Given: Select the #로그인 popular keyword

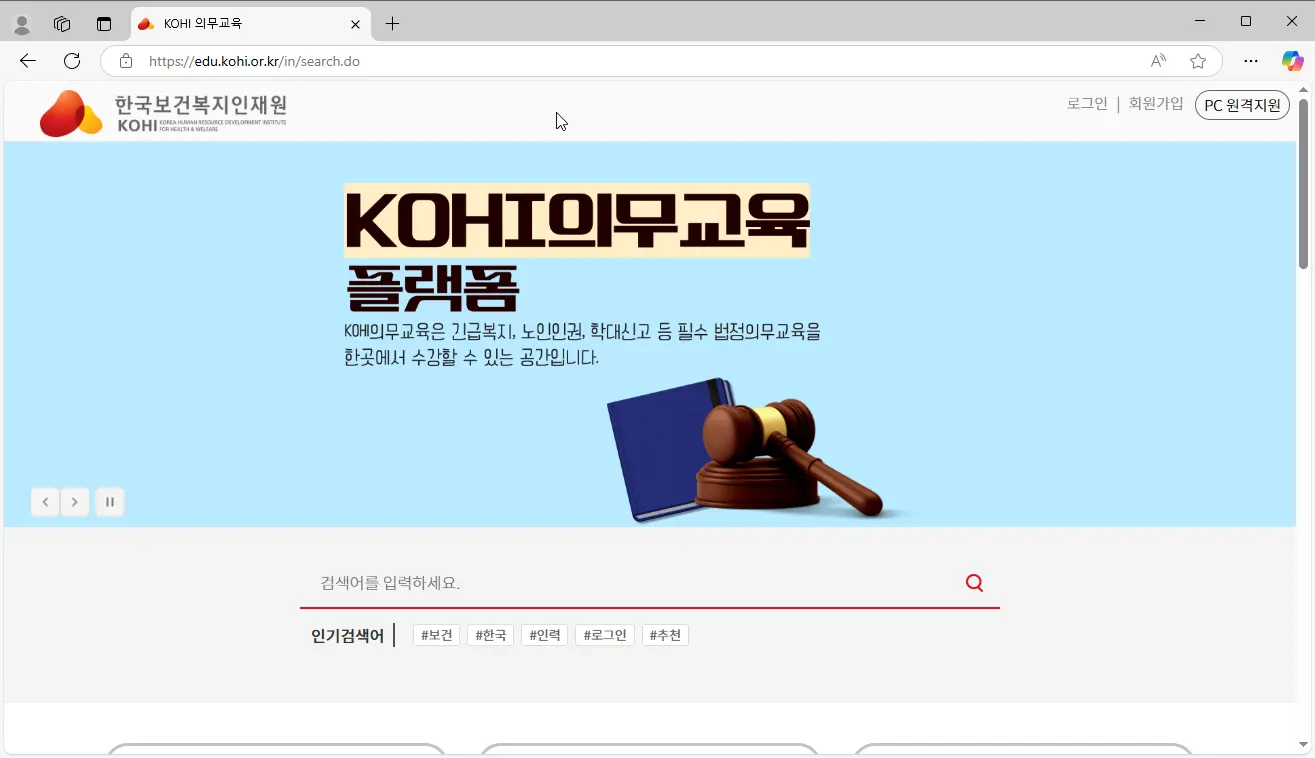Looking at the screenshot, I should pos(605,635).
